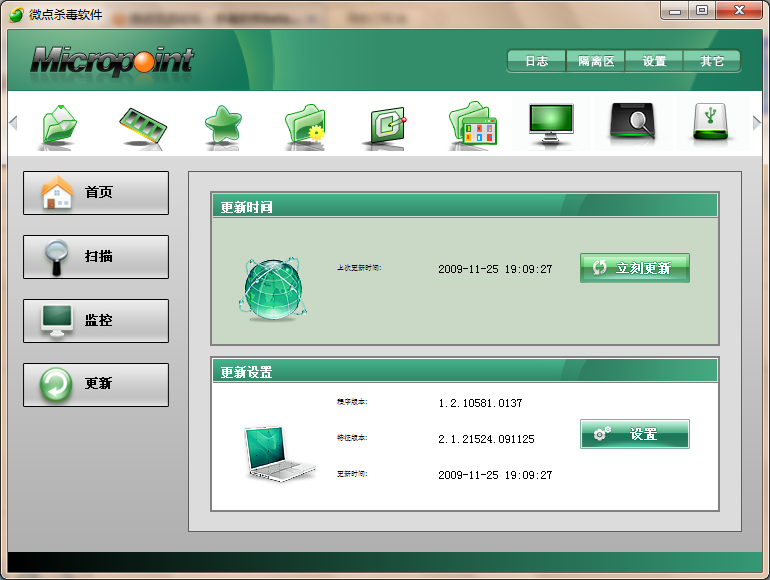
Task: Open the folder with application window icon
Action: (473, 123)
